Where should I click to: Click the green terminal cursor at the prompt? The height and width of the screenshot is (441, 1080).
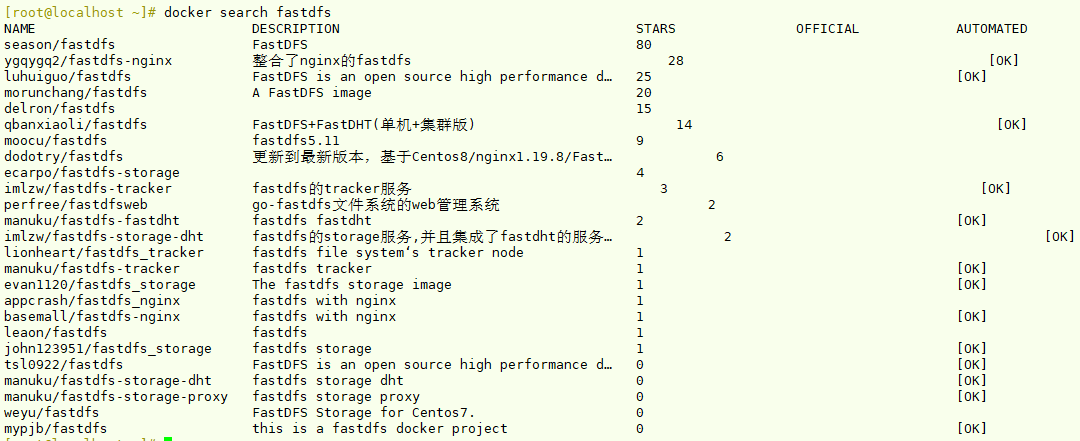[168, 439]
